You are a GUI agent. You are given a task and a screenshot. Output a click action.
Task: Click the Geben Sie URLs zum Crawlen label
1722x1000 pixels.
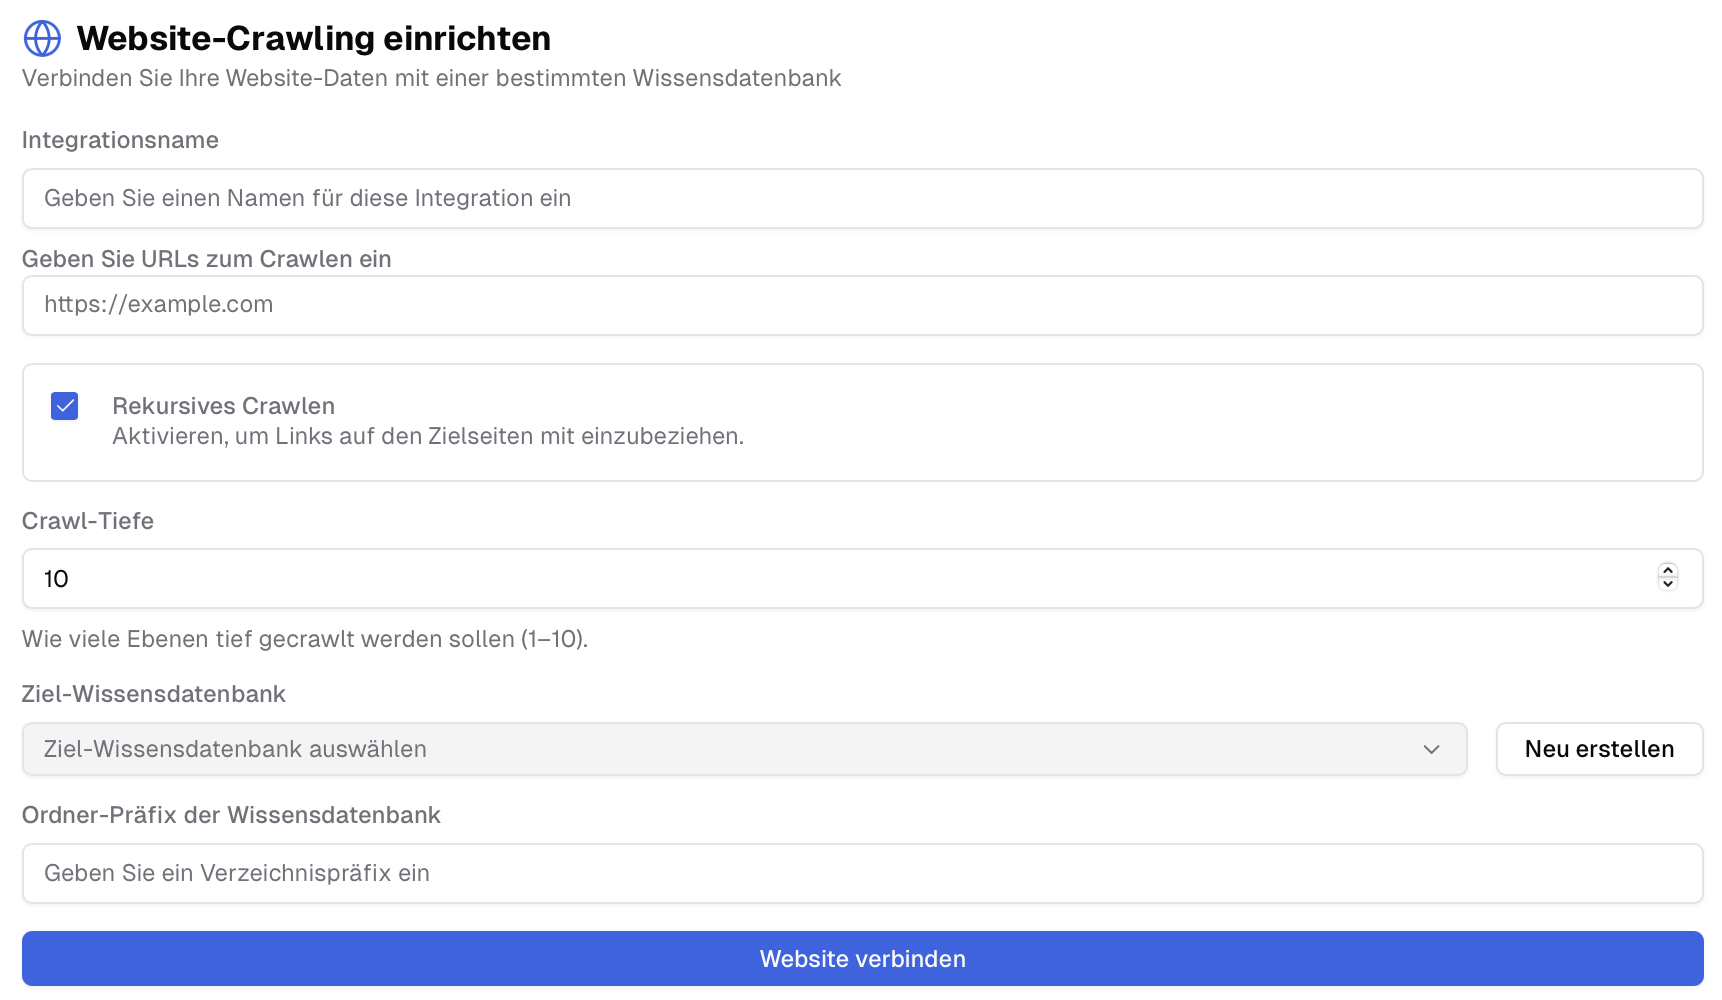click(207, 258)
